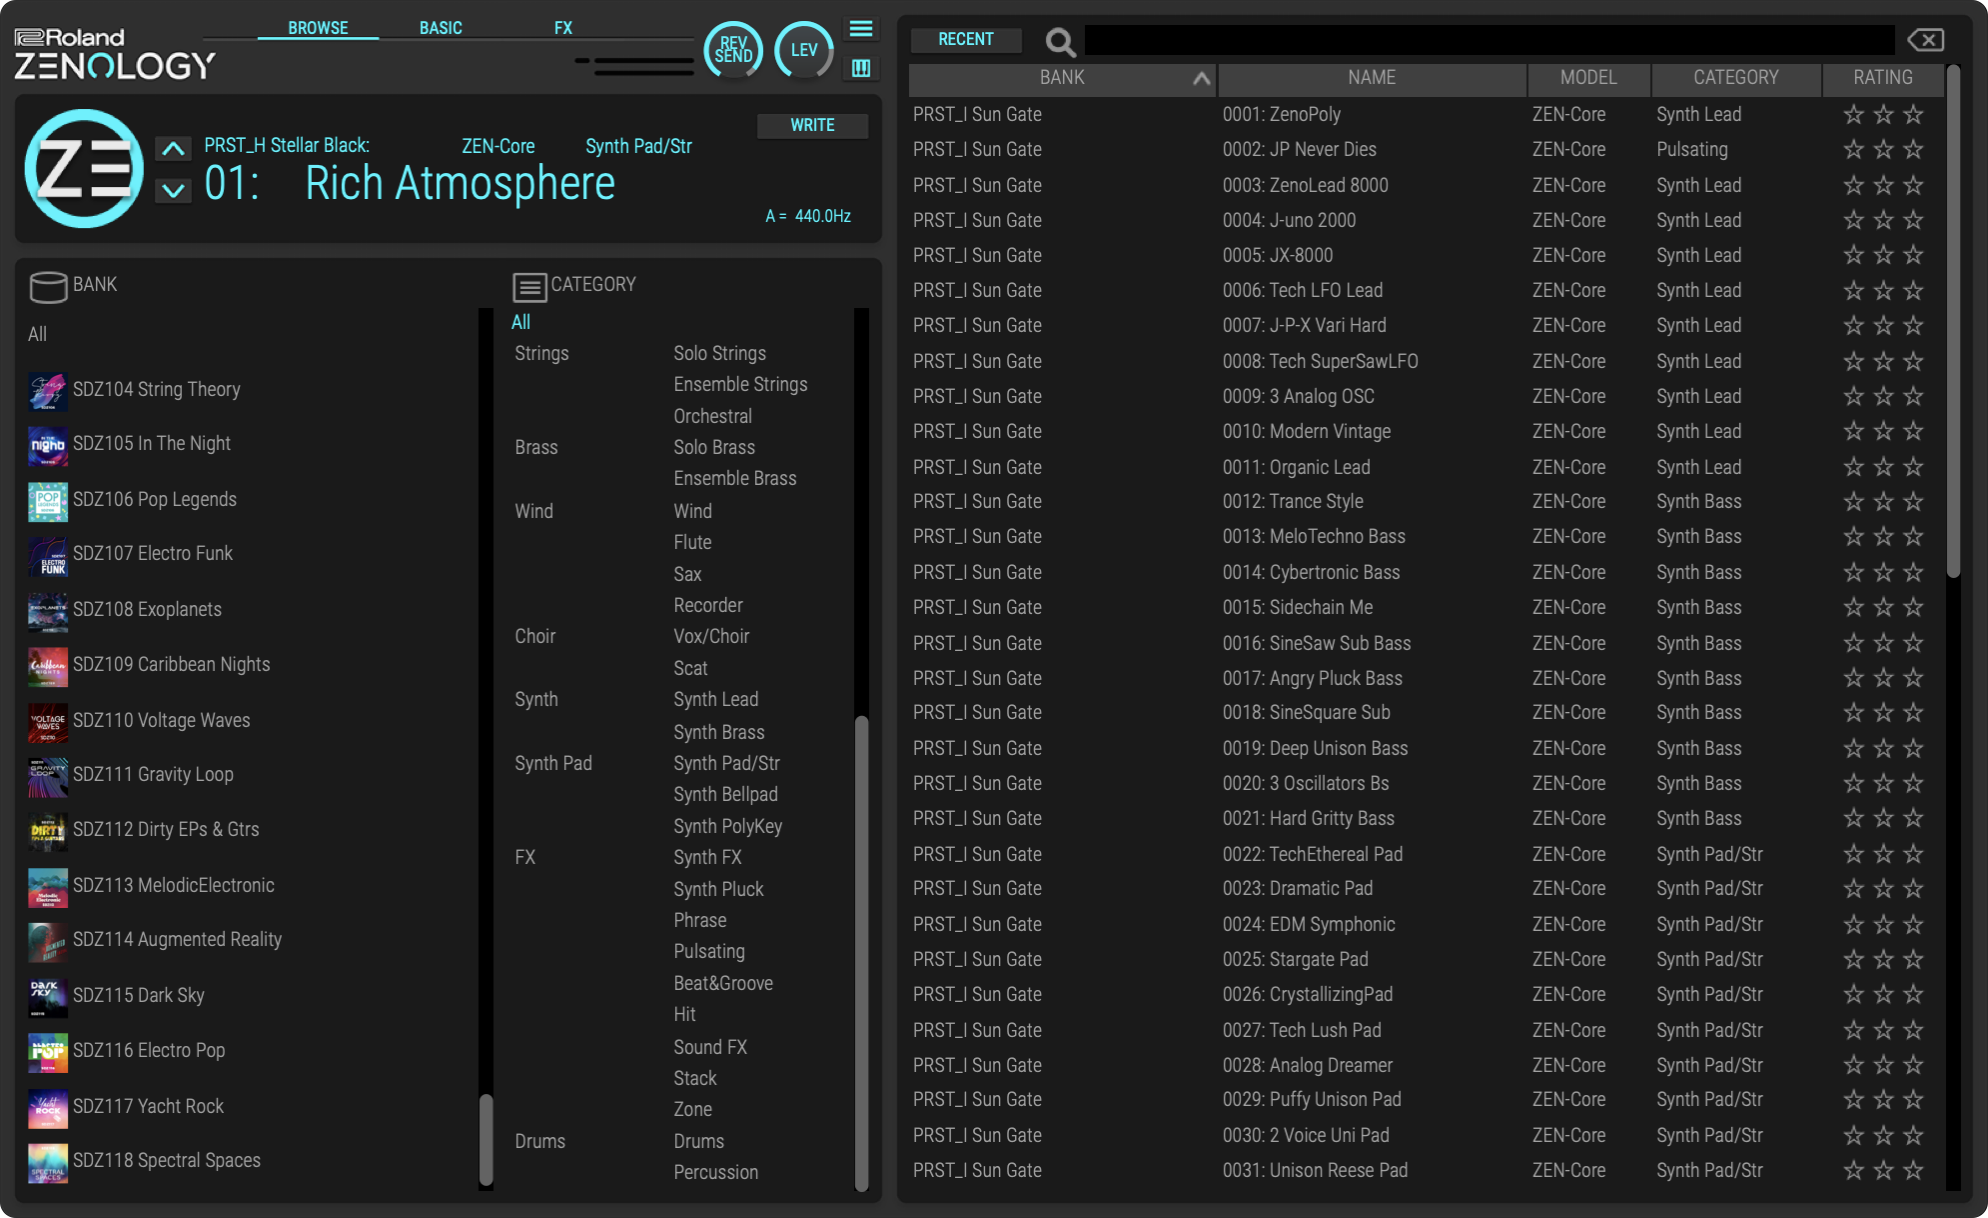
Task: Clear the search with backspace icon
Action: (x=1926, y=40)
